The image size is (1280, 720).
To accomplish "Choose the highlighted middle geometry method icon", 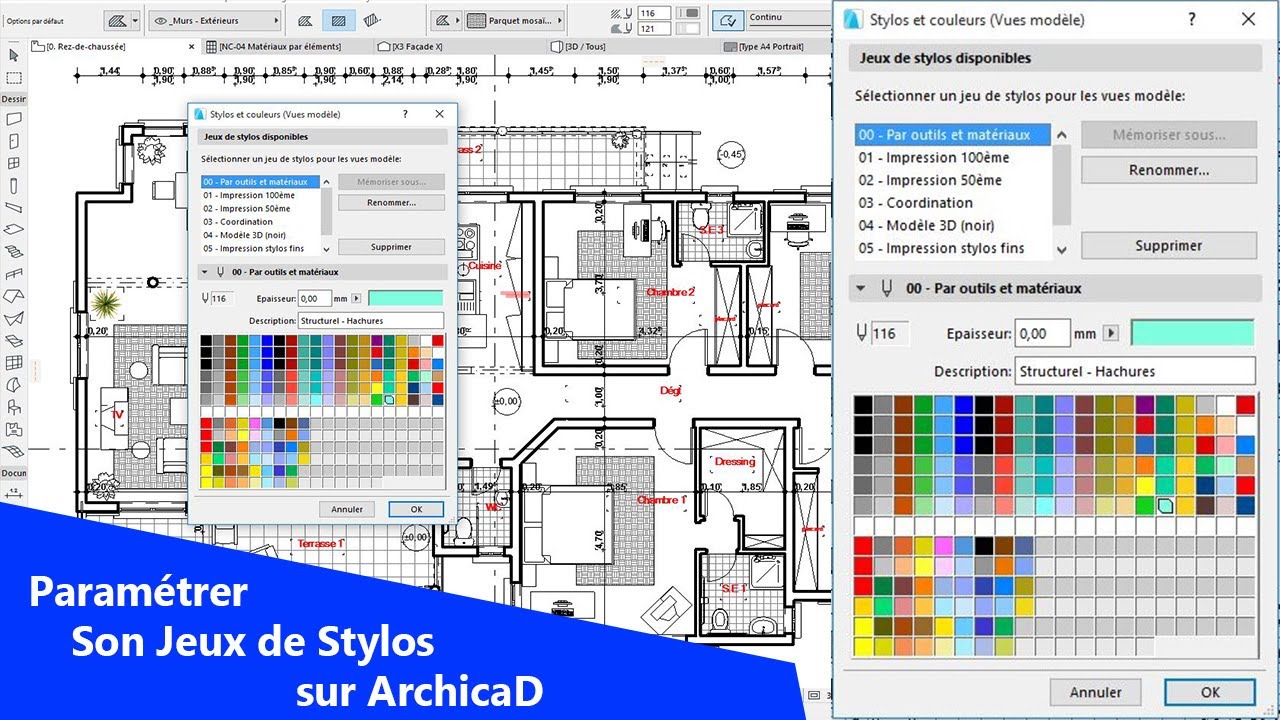I will pyautogui.click(x=341, y=20).
